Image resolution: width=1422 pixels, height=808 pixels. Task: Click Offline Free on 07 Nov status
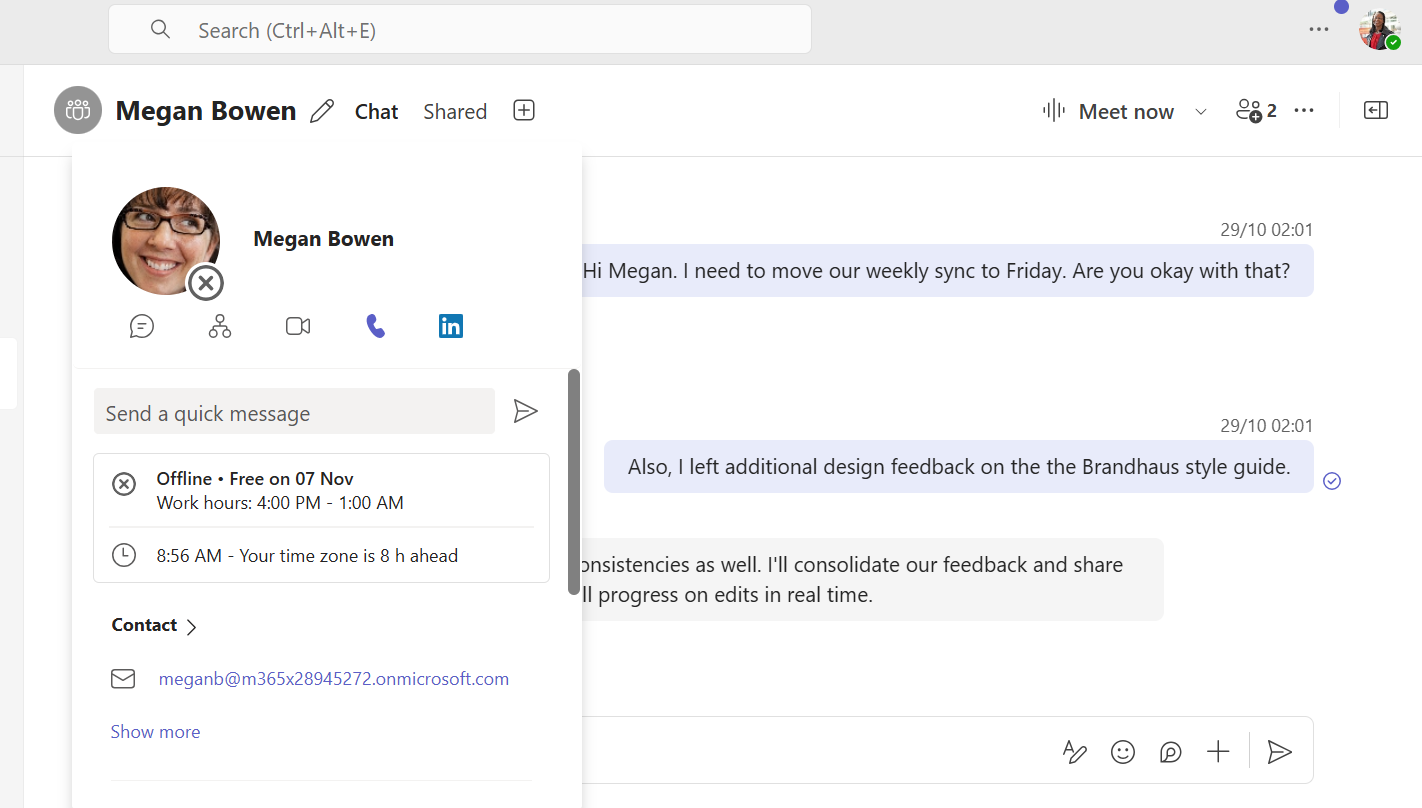pyautogui.click(x=255, y=478)
